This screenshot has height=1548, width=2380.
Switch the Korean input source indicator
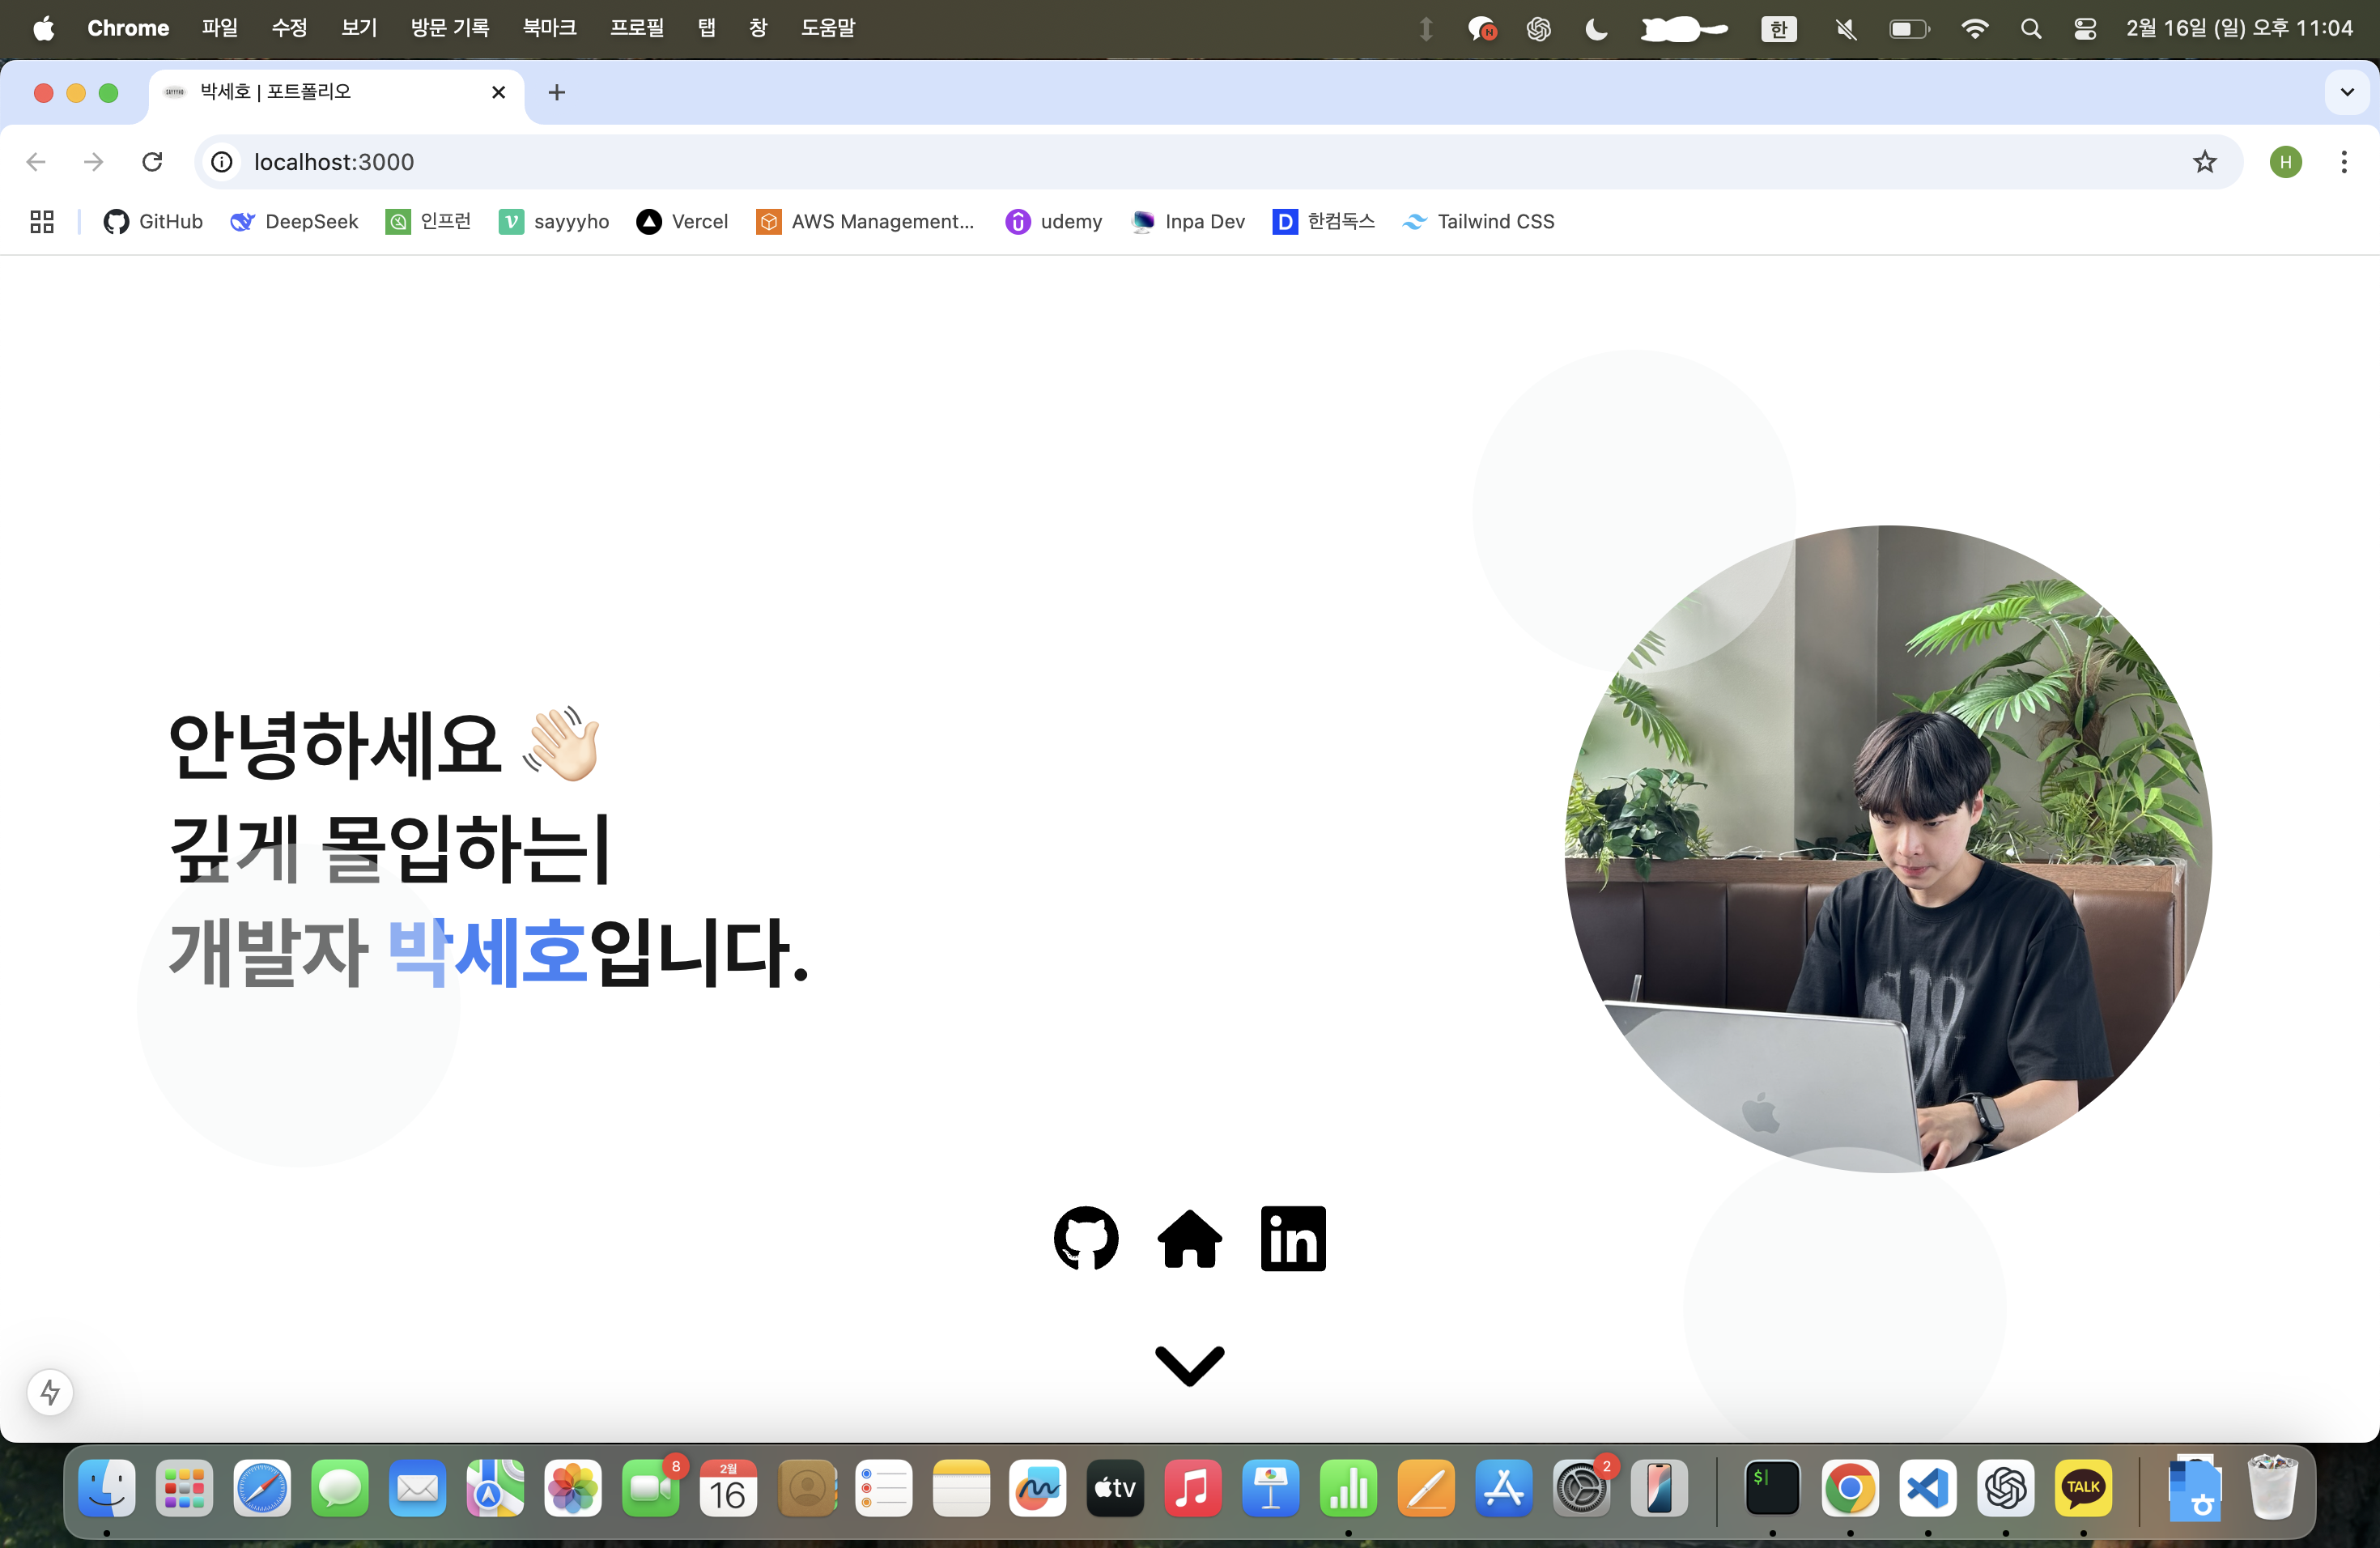click(1778, 29)
